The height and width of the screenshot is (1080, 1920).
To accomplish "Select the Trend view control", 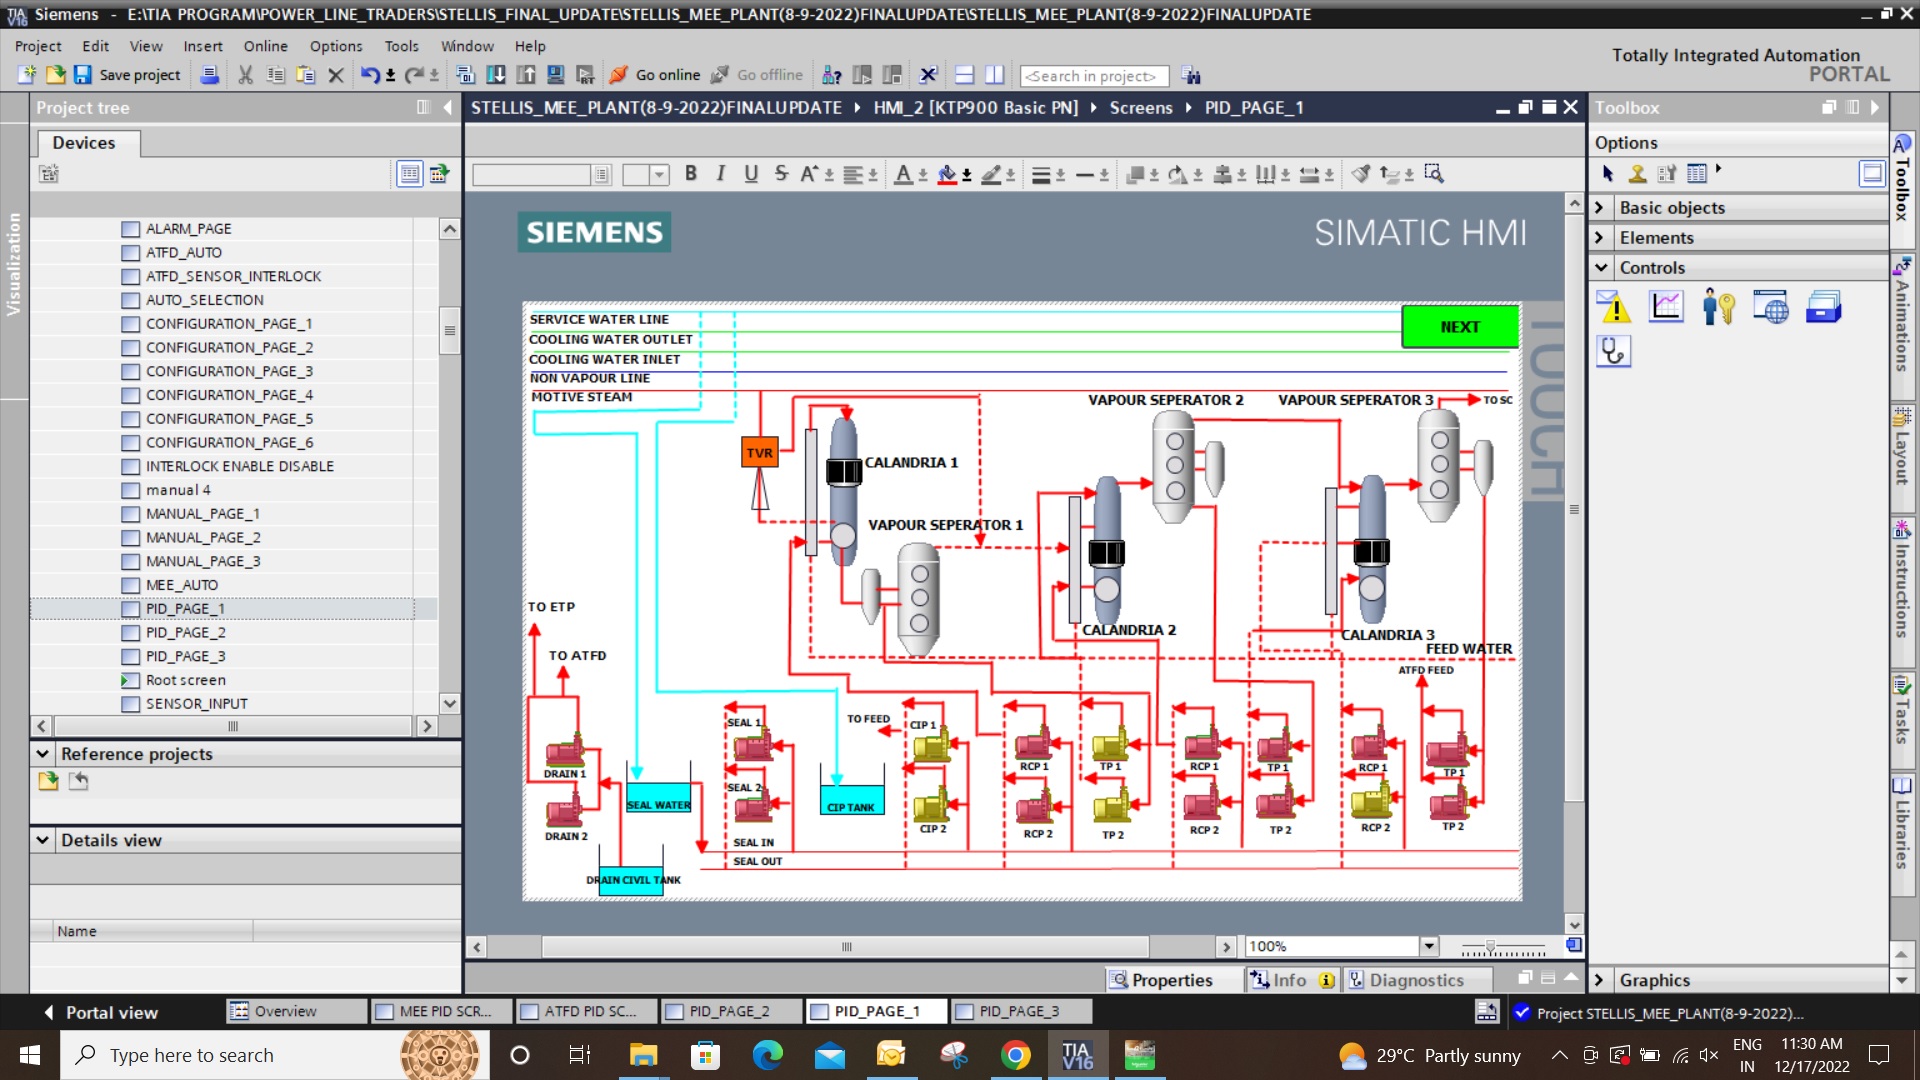I will tap(1666, 307).
